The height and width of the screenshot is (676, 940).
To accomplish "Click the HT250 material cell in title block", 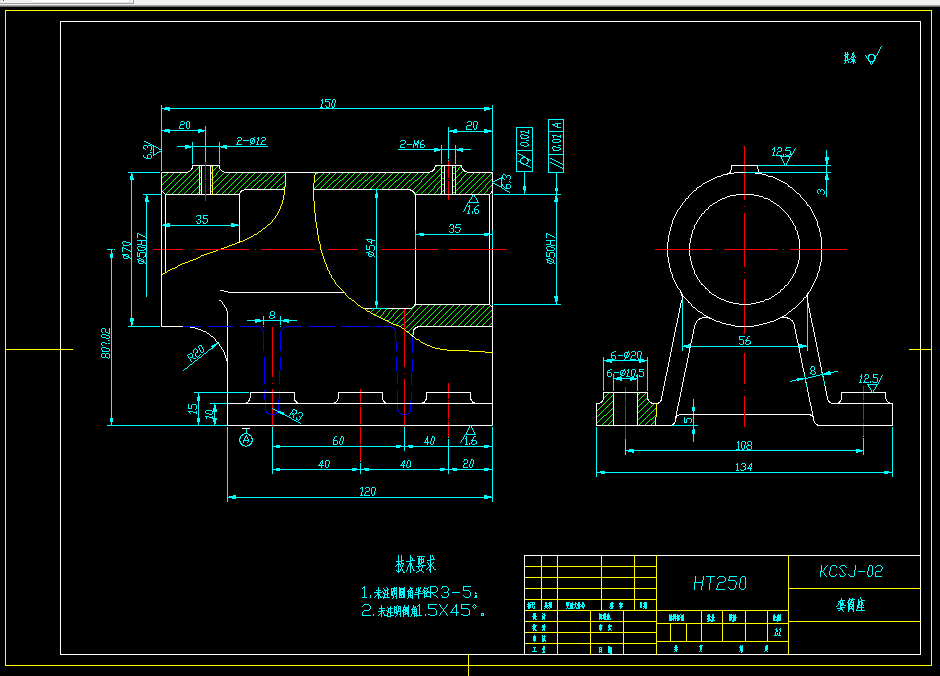I will (720, 582).
